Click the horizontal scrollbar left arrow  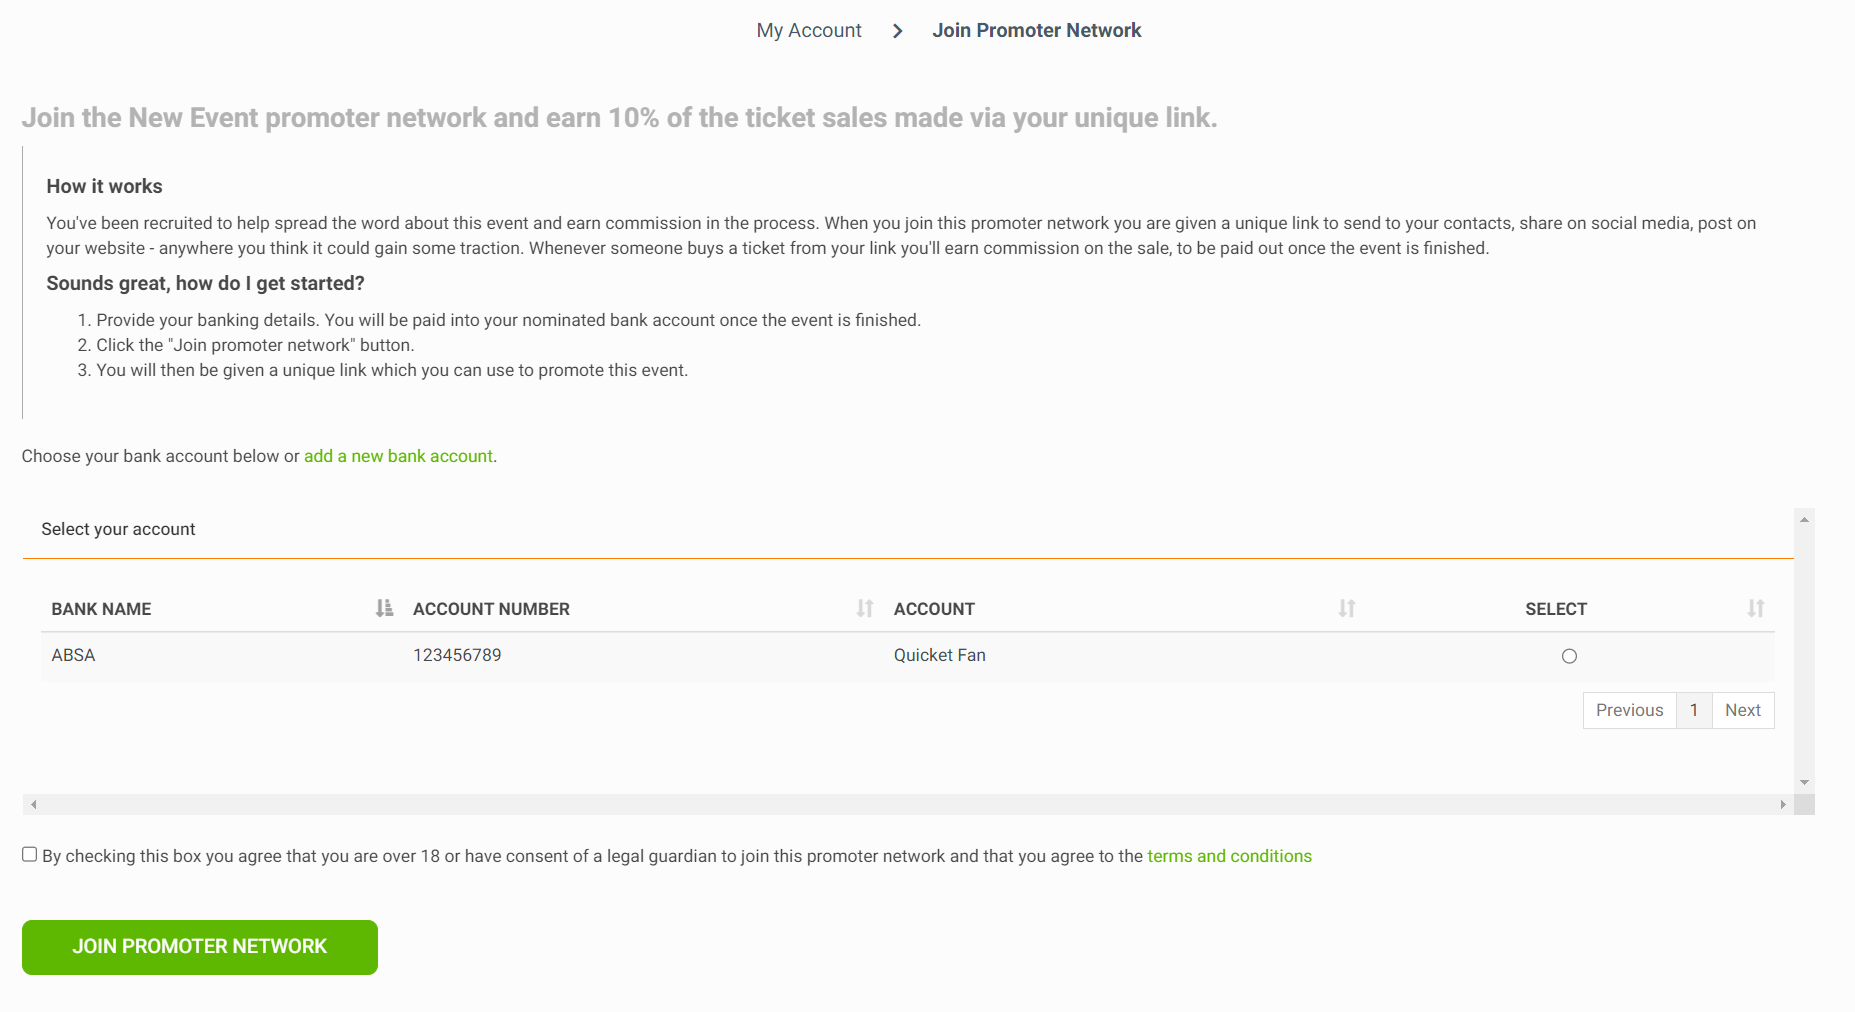pyautogui.click(x=33, y=804)
